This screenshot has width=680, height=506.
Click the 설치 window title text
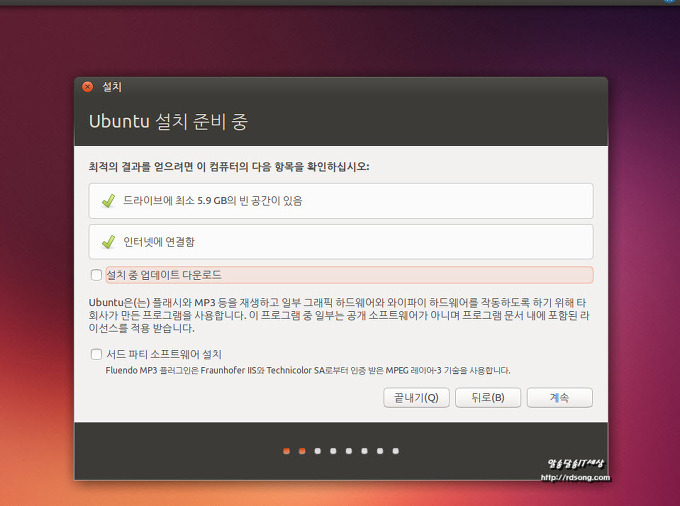click(112, 87)
